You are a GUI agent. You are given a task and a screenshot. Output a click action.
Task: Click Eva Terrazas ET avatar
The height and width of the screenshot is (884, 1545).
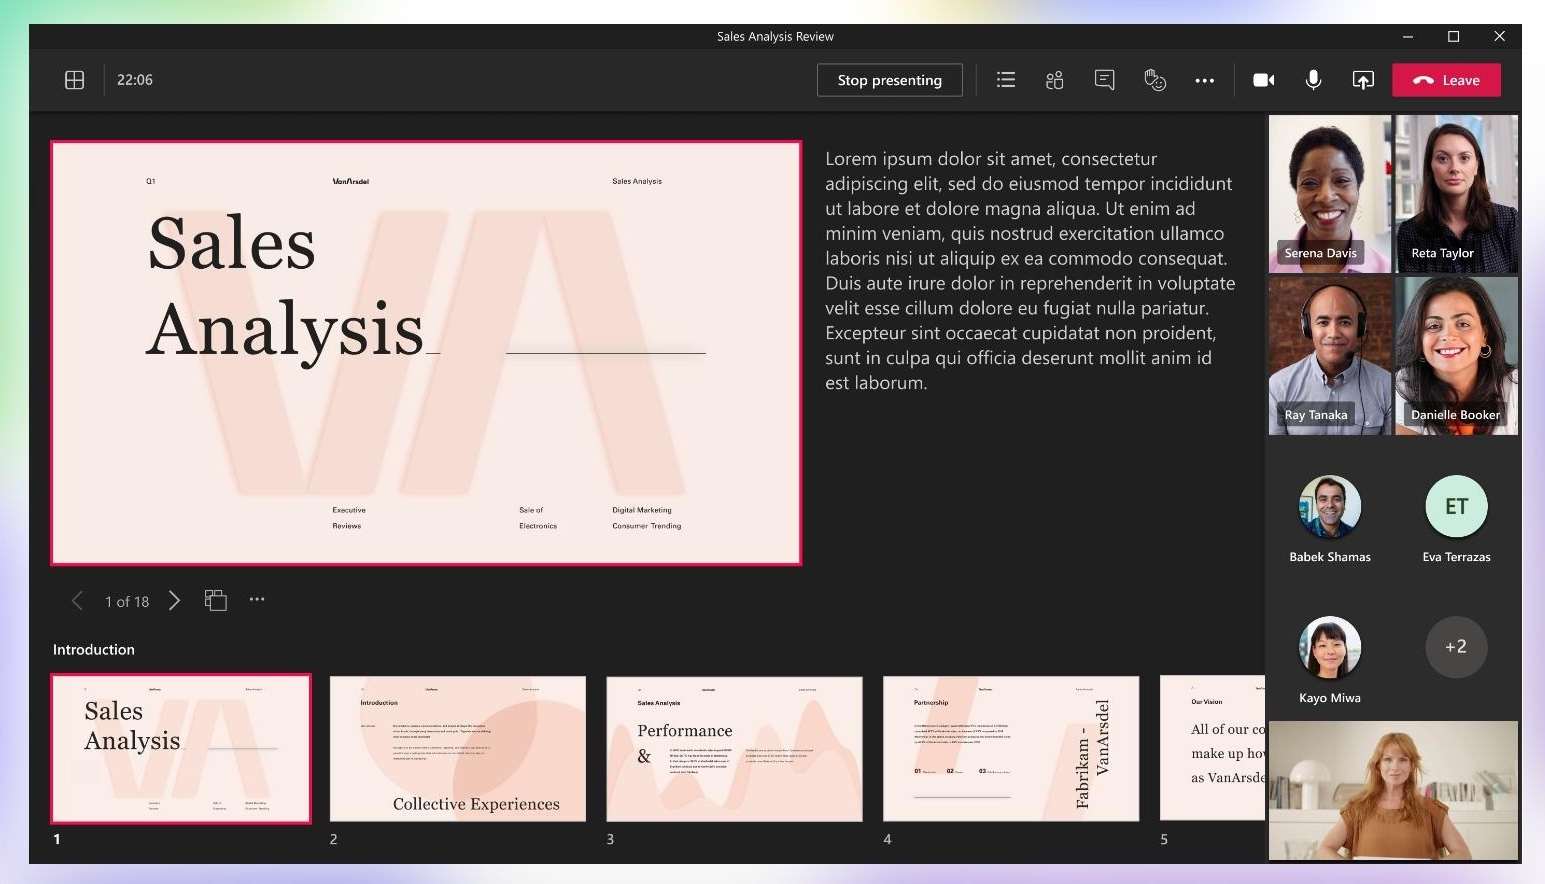point(1456,506)
